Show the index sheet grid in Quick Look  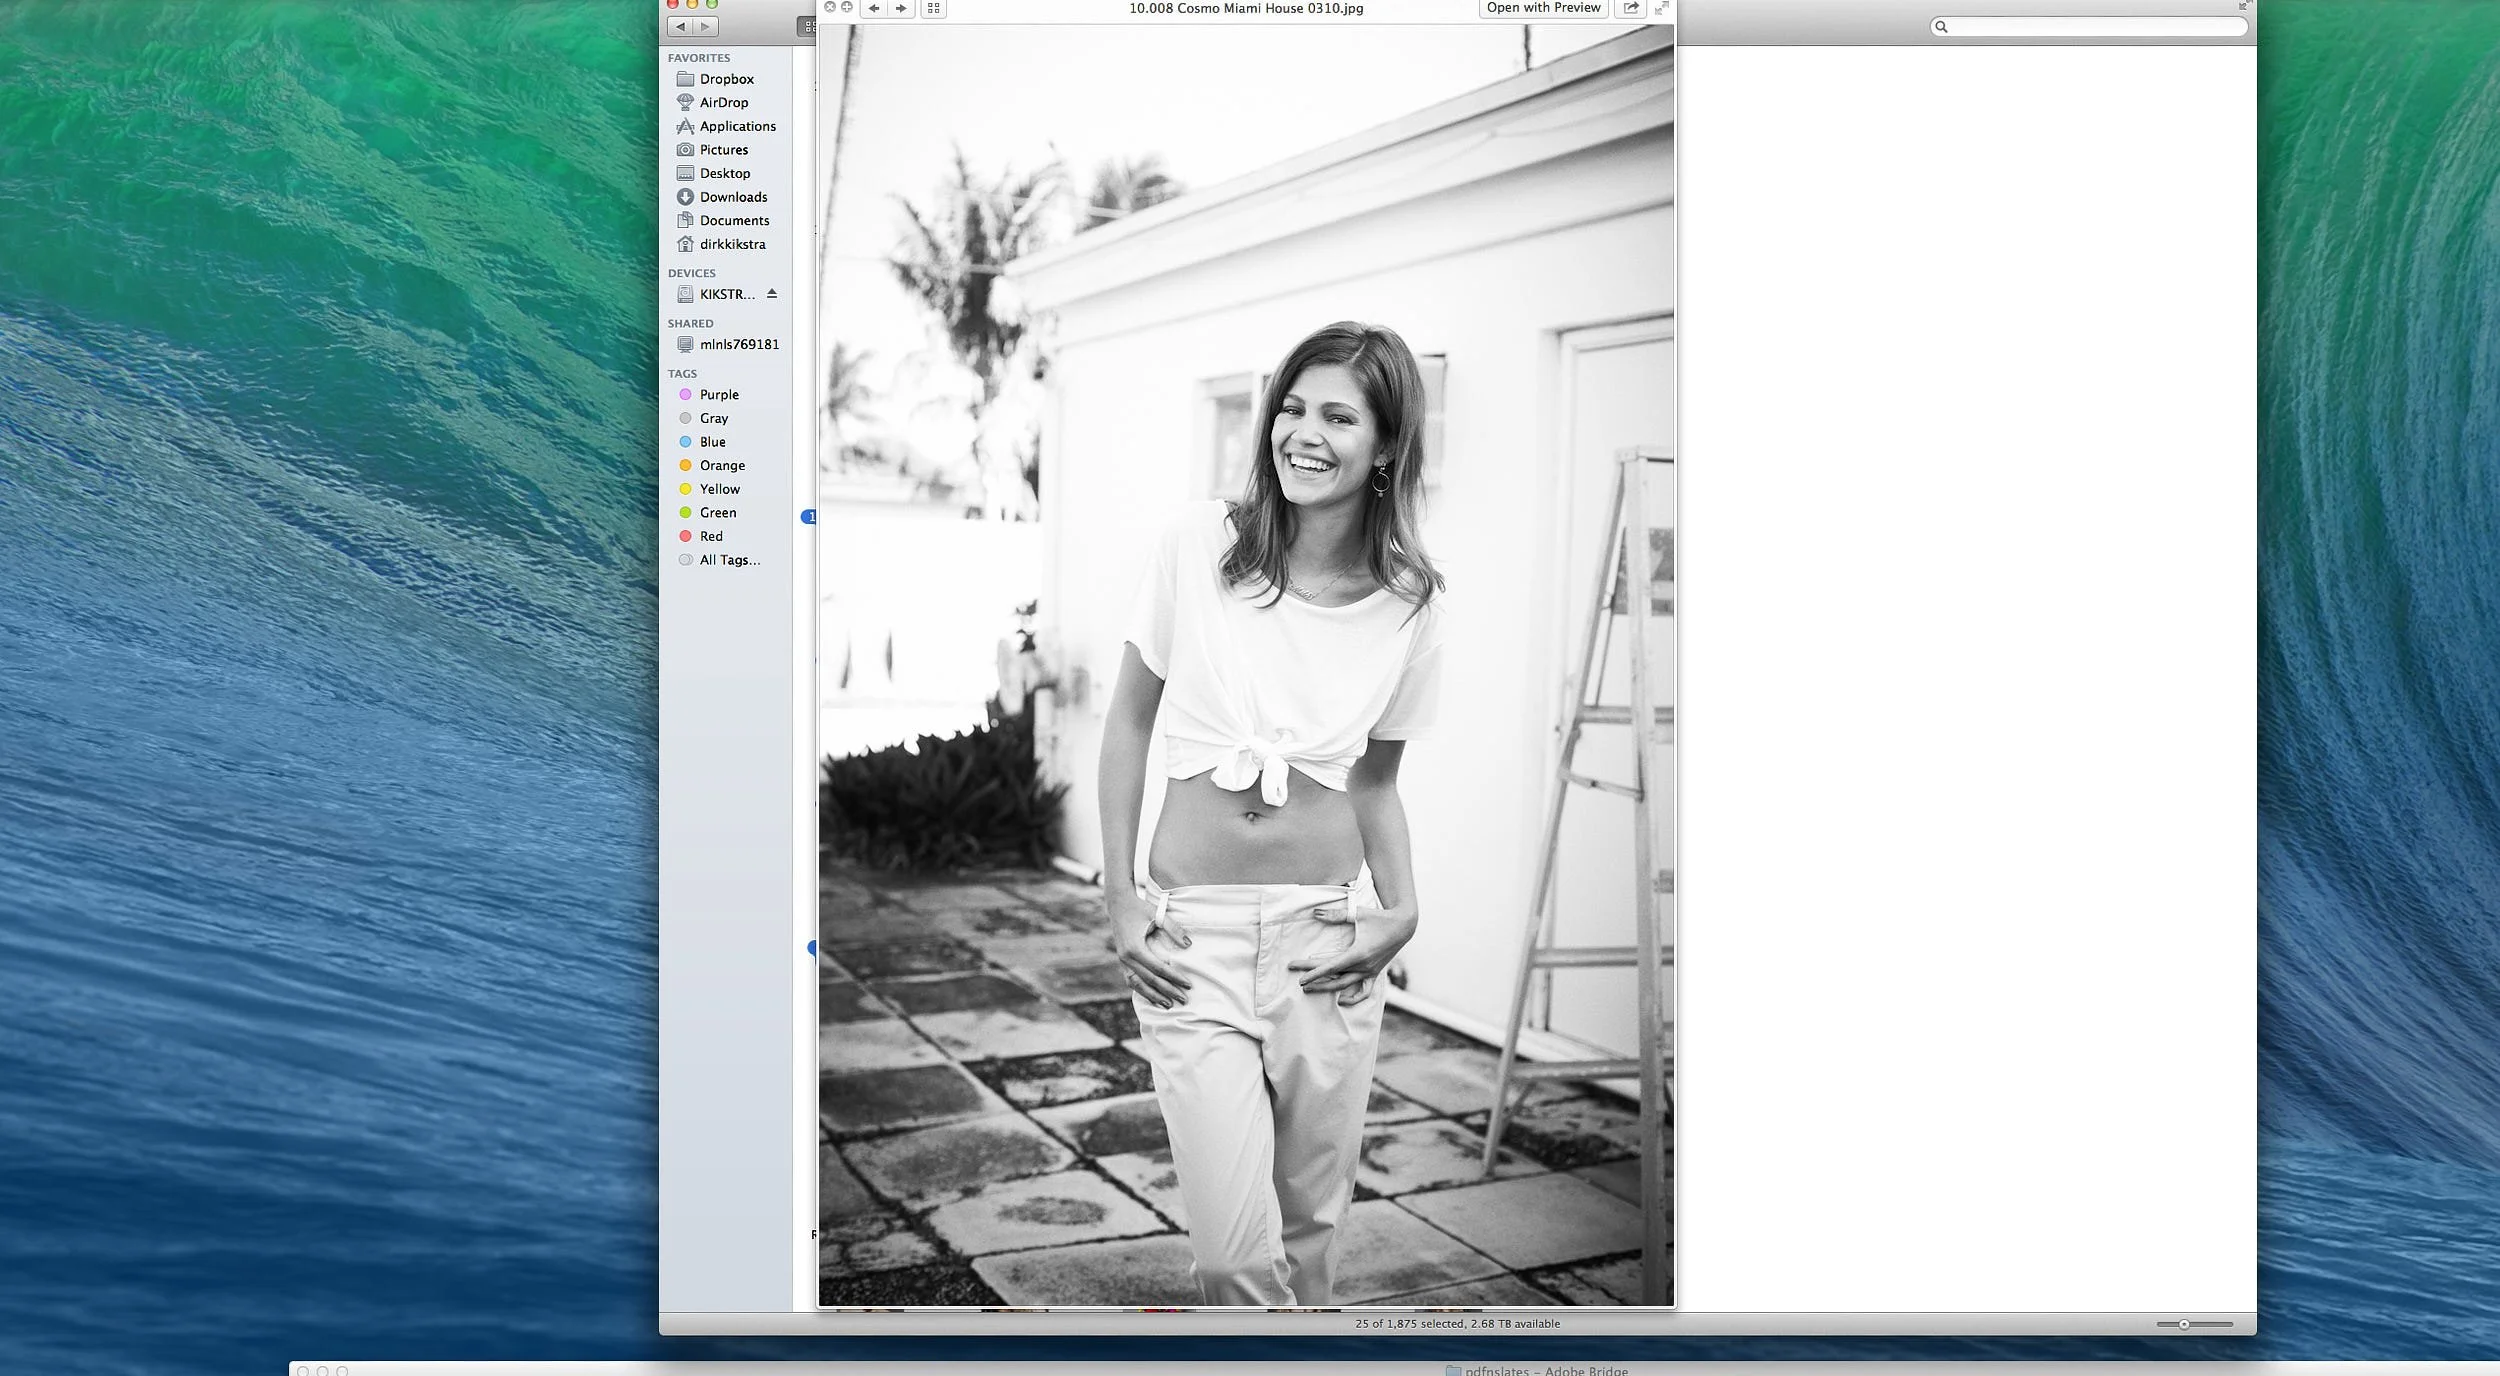[x=933, y=8]
